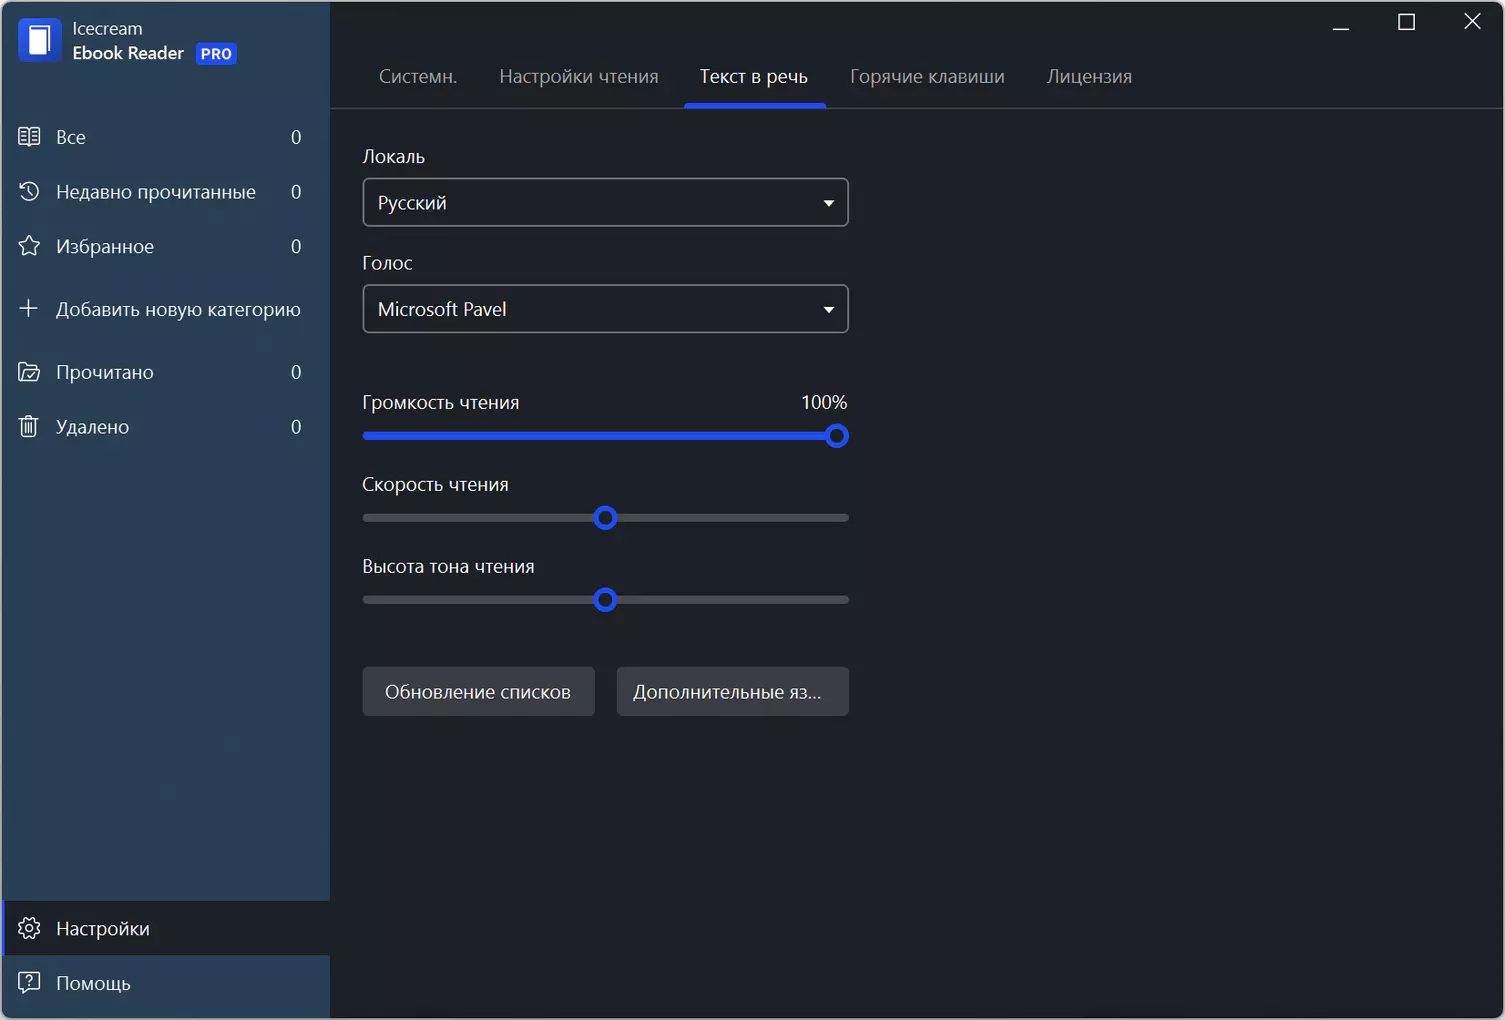
Task: Open the Настройки section
Action: pyautogui.click(x=166, y=928)
